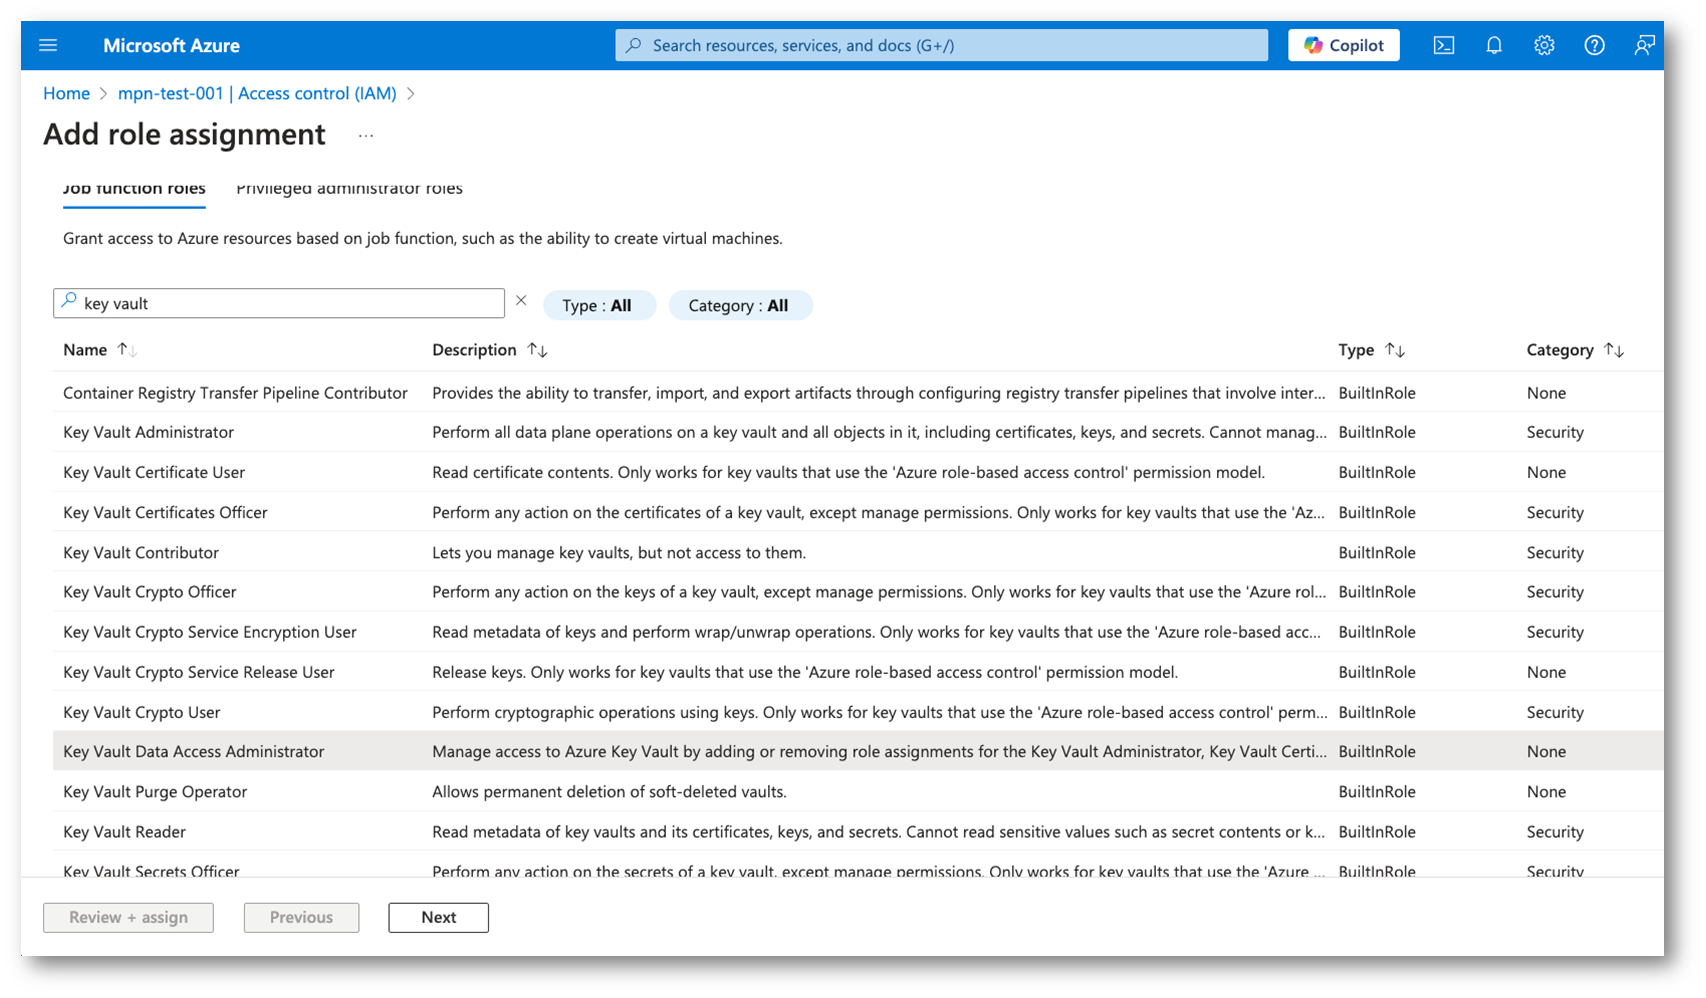
Task: Click the BuiltInRole cell for Key Vault Reader
Action: point(1377,831)
